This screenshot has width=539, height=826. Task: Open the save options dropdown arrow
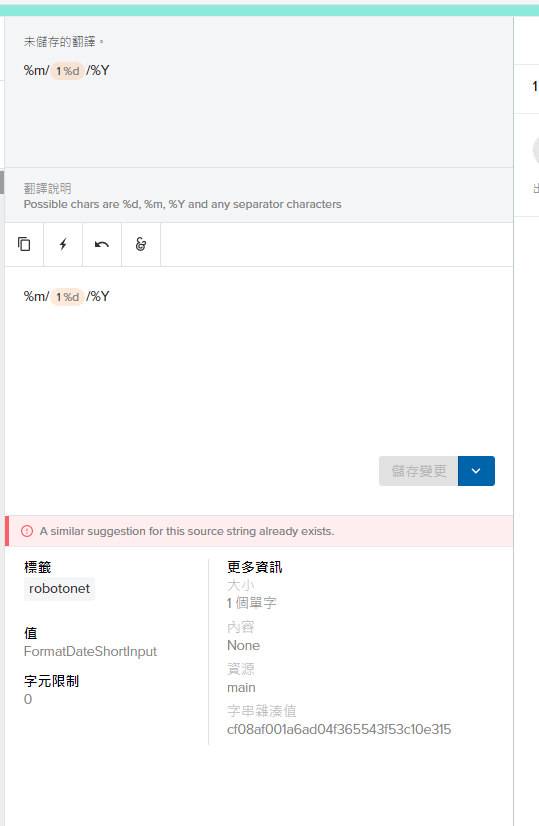[476, 471]
